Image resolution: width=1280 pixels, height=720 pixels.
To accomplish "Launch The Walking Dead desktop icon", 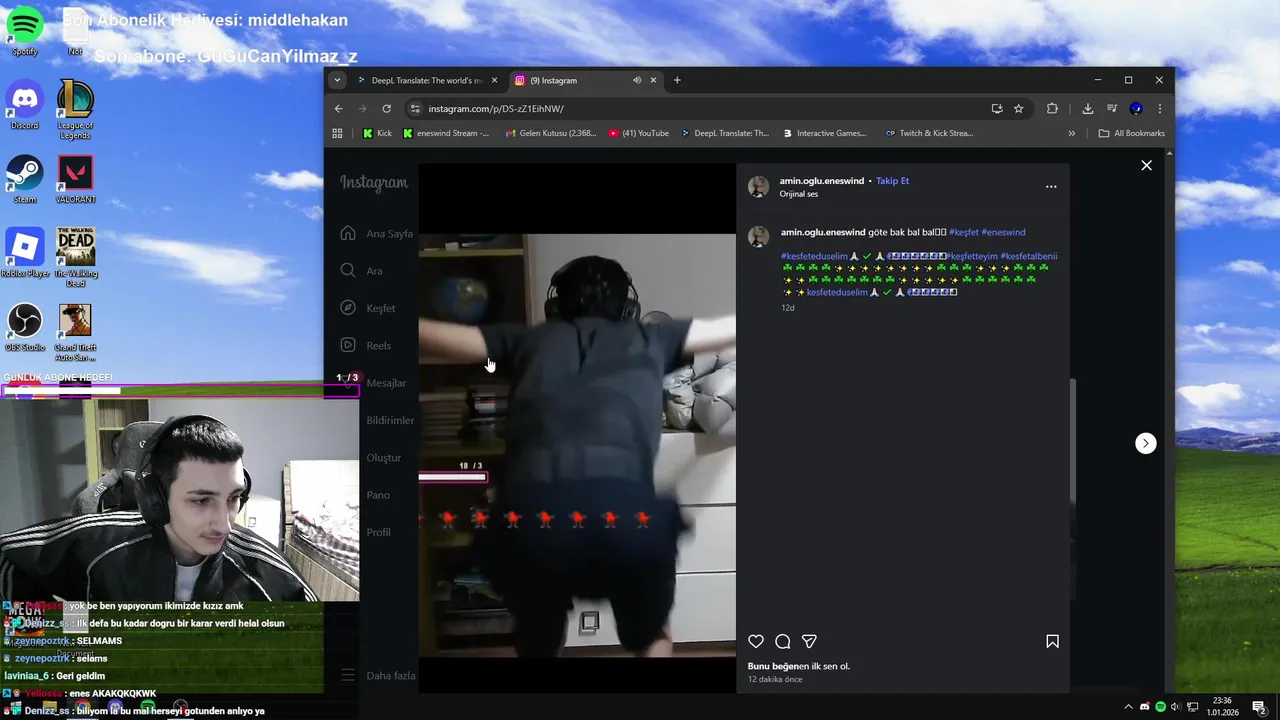I will pos(75,258).
